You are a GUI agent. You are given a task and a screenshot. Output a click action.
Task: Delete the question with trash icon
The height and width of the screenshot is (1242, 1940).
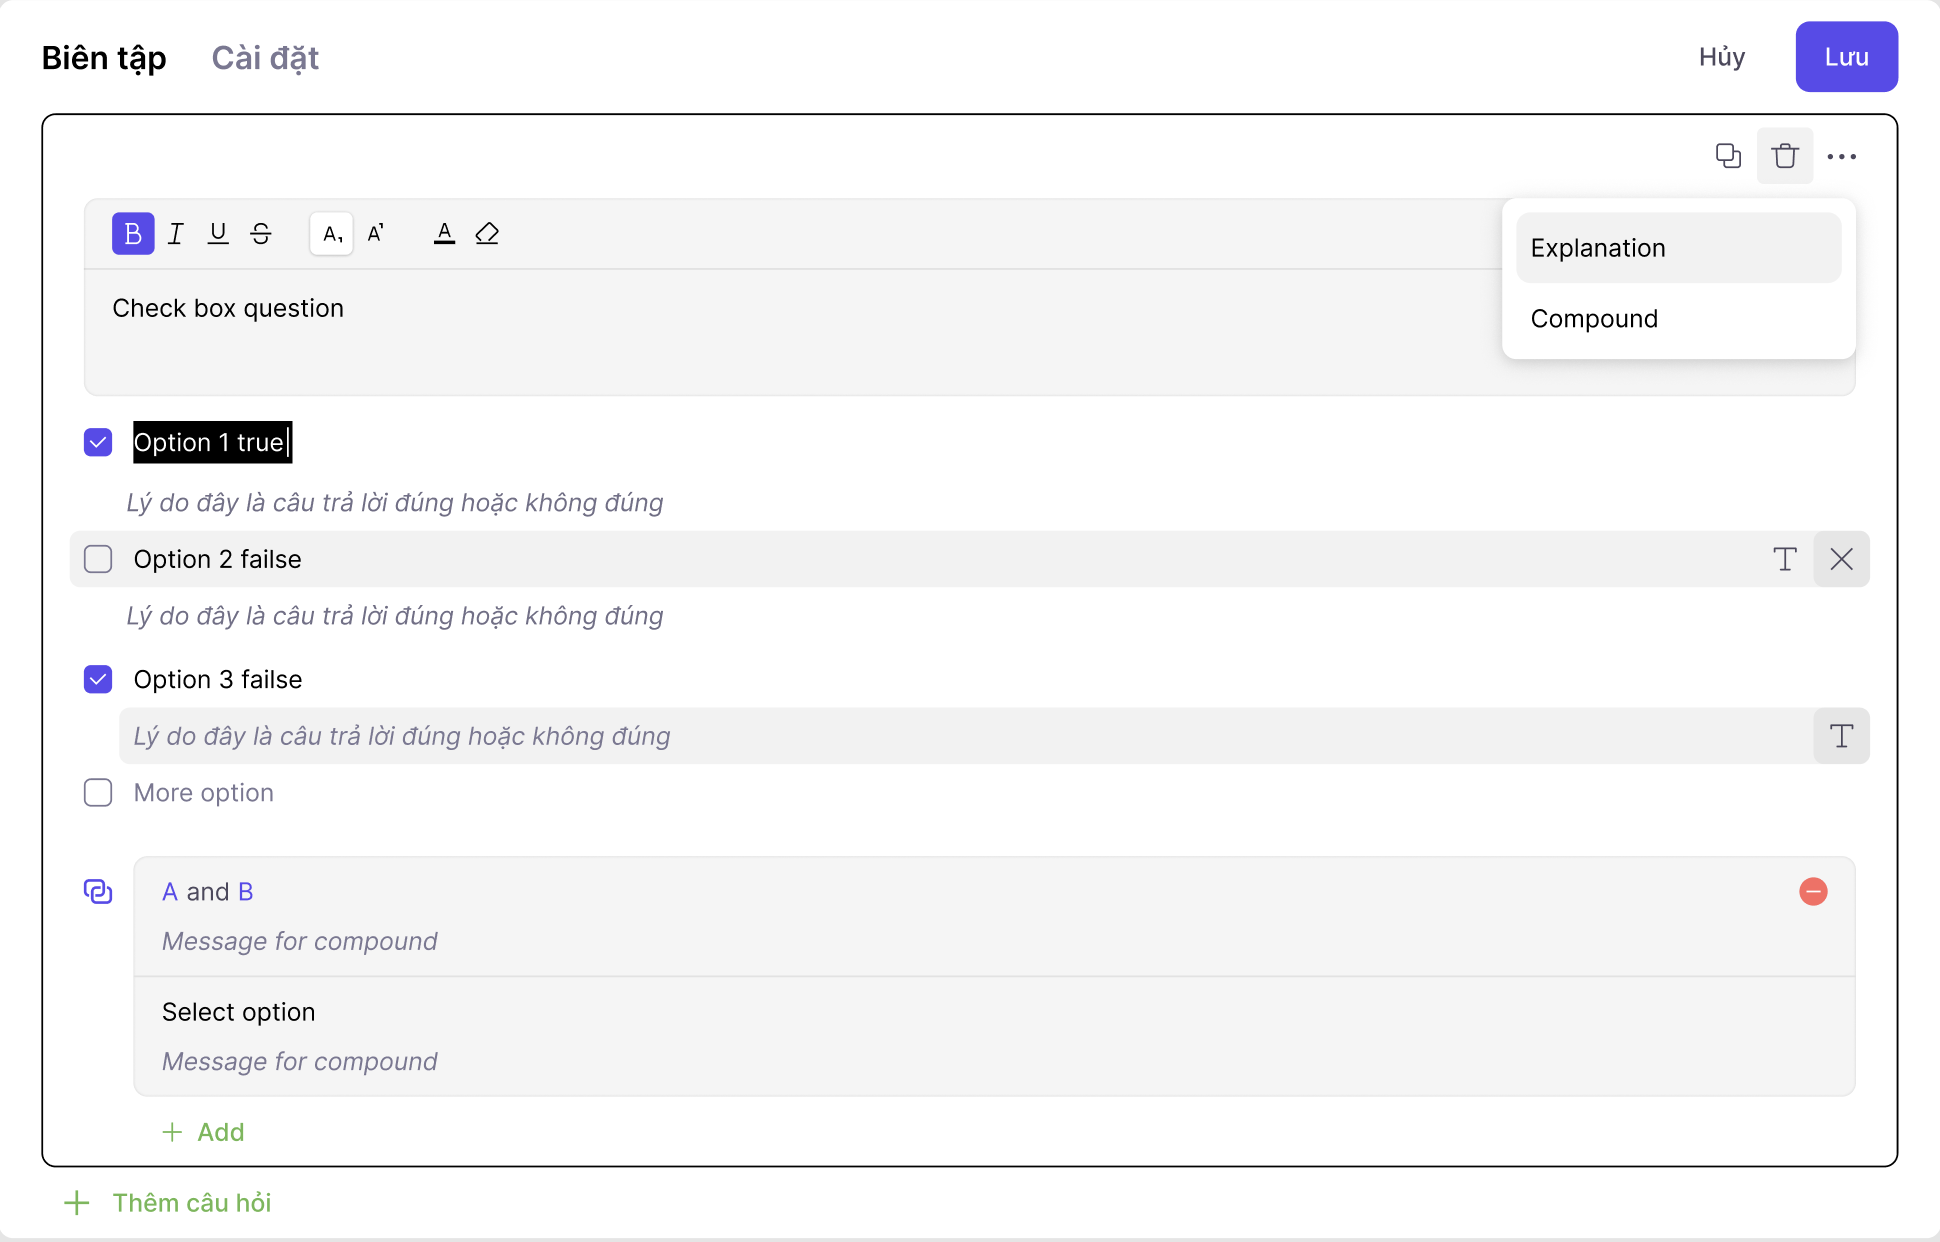1785,156
